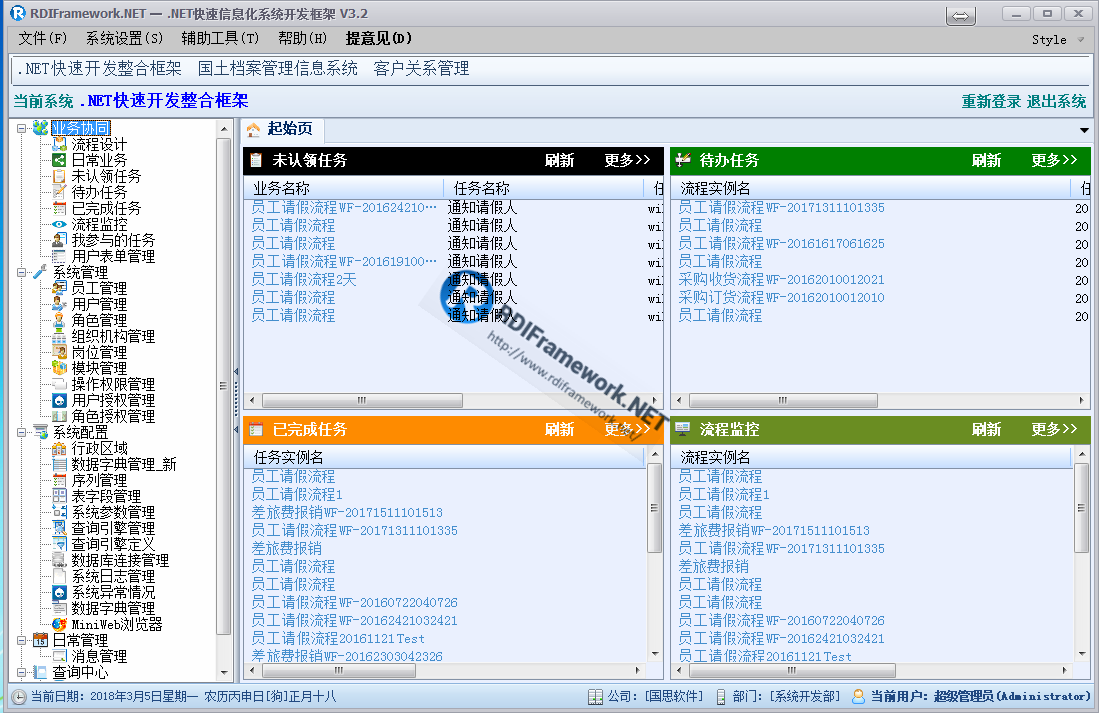
Task: Switch to 国土档案管理信息系统
Action: click(x=278, y=69)
